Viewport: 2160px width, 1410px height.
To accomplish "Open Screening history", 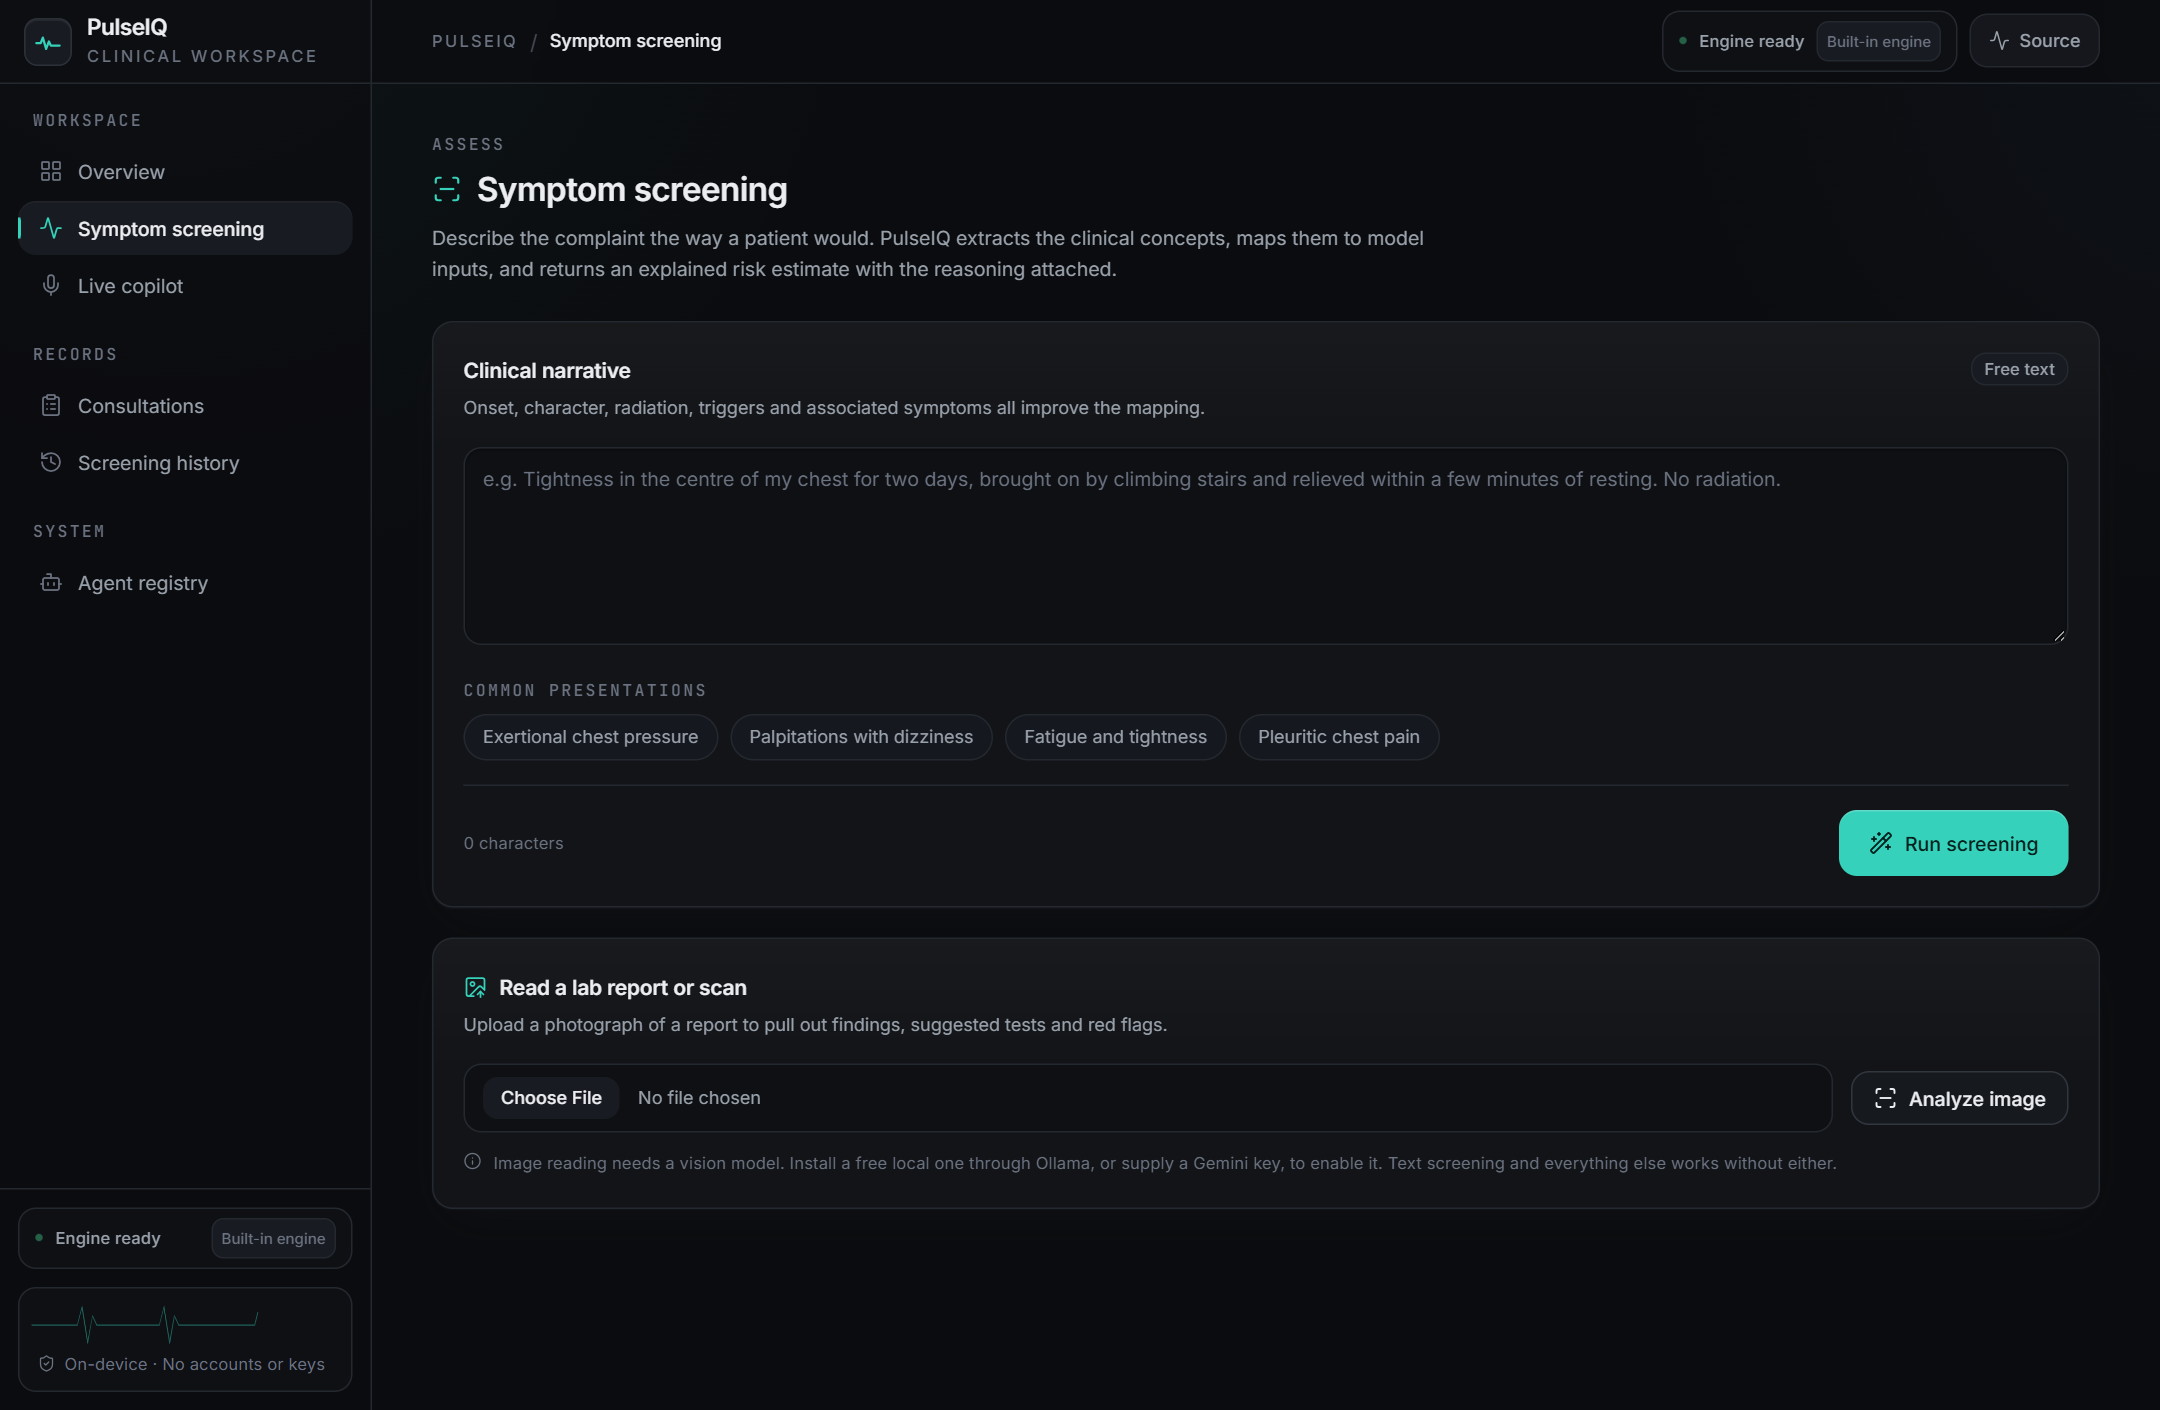I will (185, 462).
